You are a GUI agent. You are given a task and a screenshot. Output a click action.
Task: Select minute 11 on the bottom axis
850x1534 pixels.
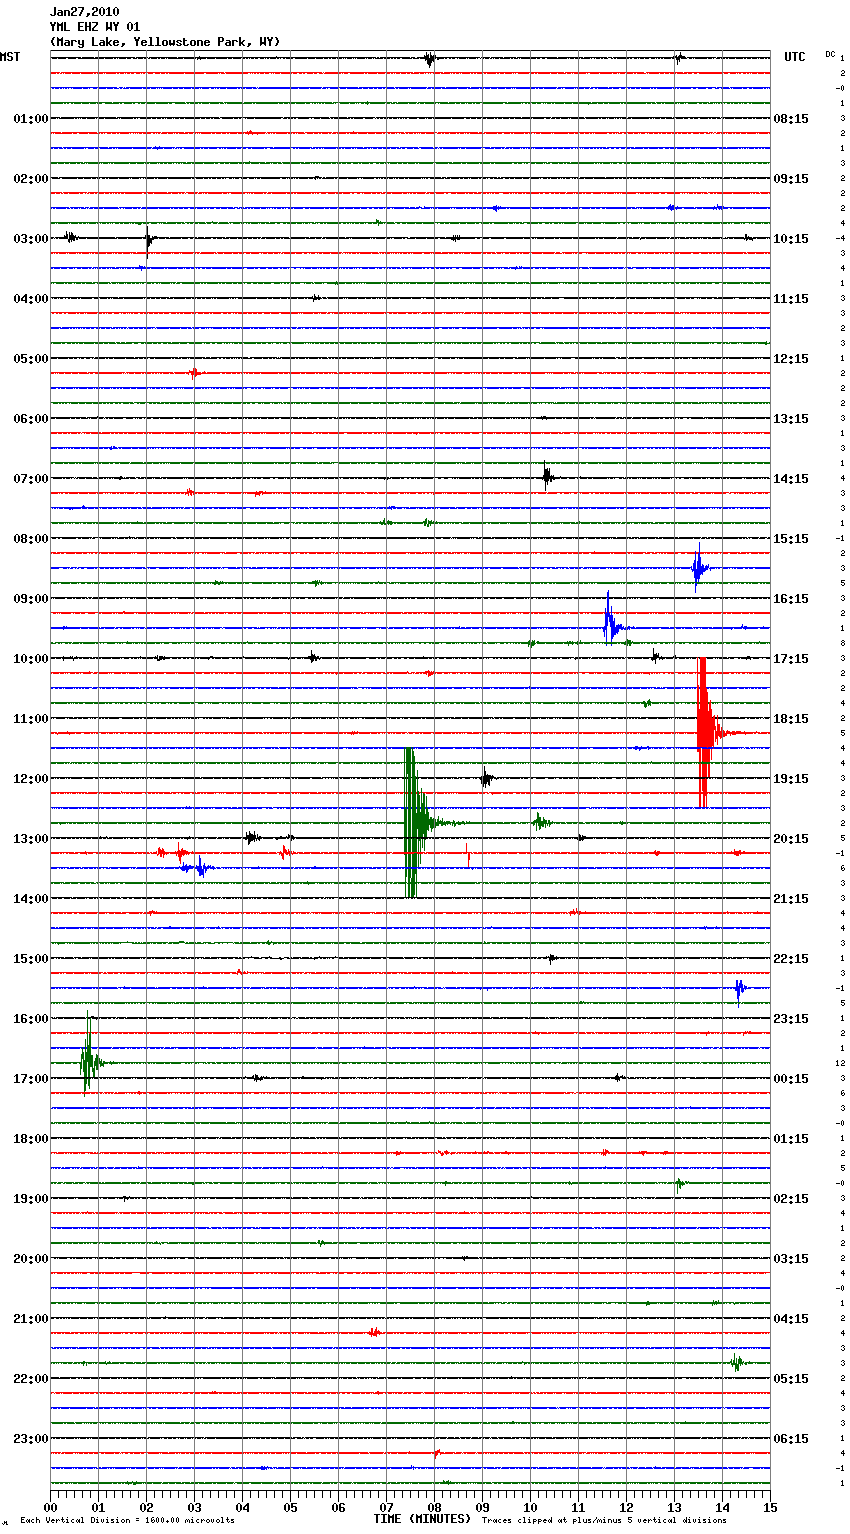pos(578,1507)
